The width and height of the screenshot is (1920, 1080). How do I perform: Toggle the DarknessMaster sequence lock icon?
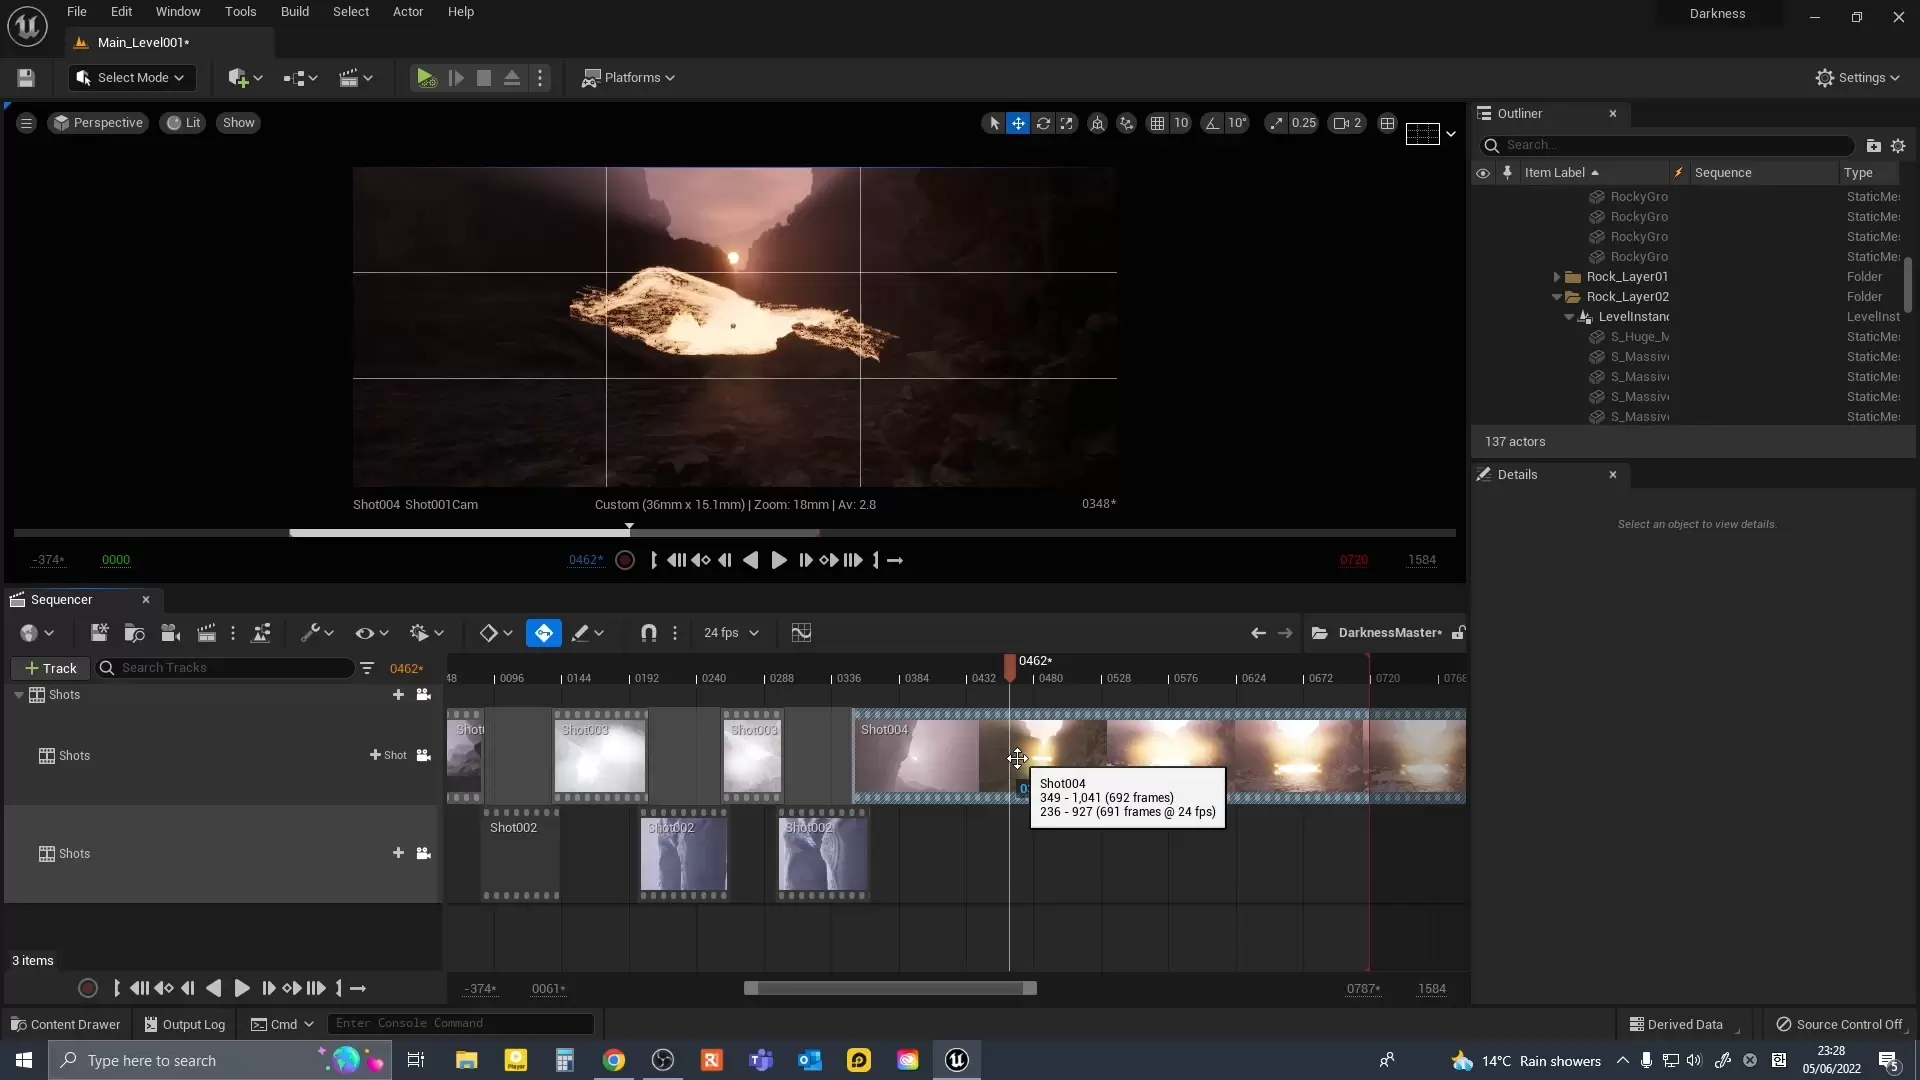[x=1458, y=633]
